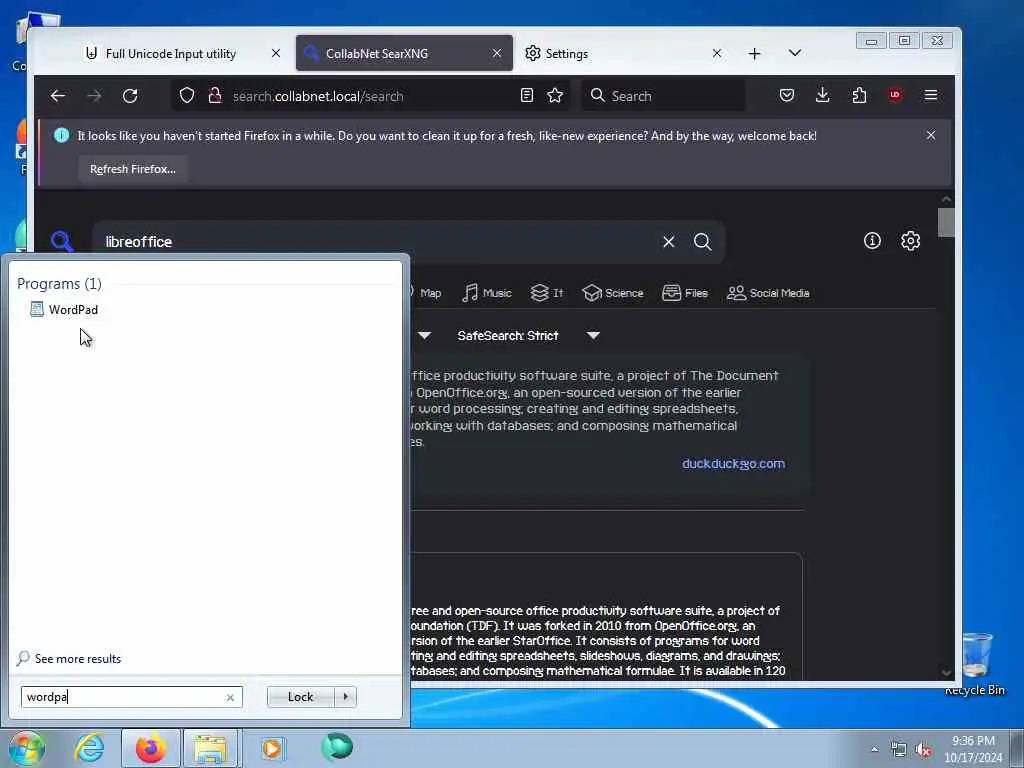Viewport: 1024px width, 768px height.
Task: Click the Firefox address bar URL
Action: (x=318, y=96)
